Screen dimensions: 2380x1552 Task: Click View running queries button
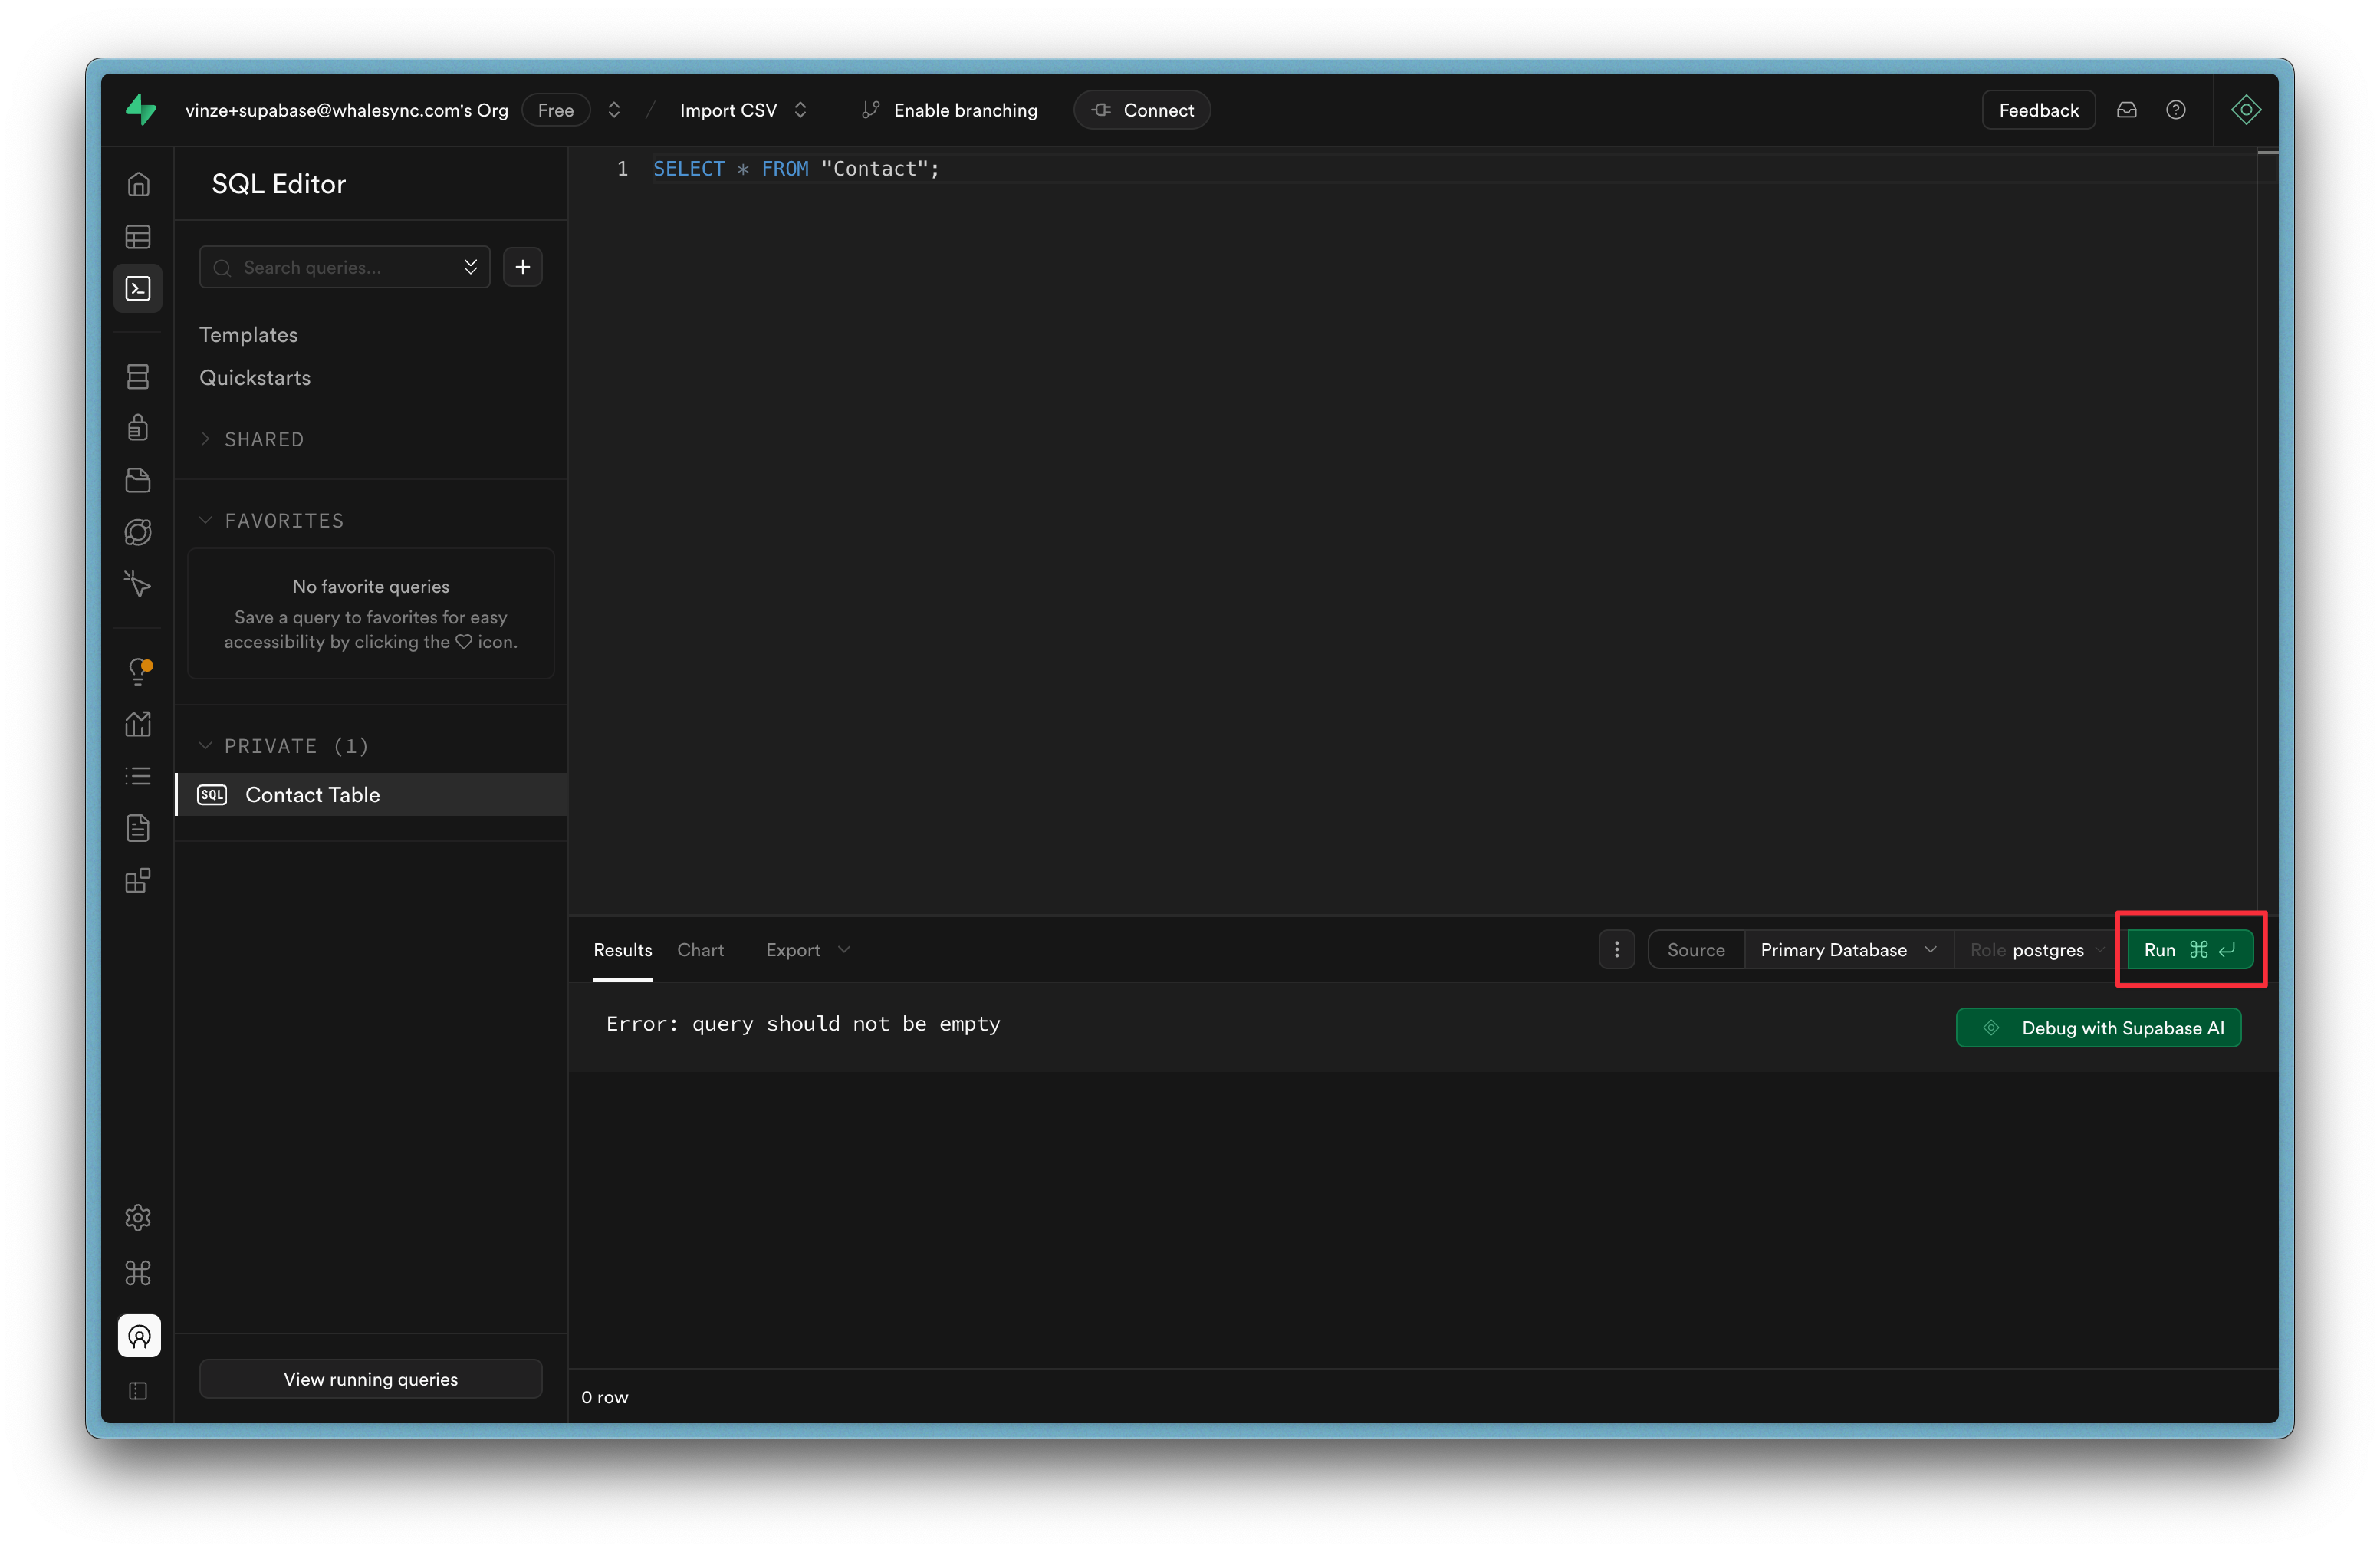tap(371, 1379)
